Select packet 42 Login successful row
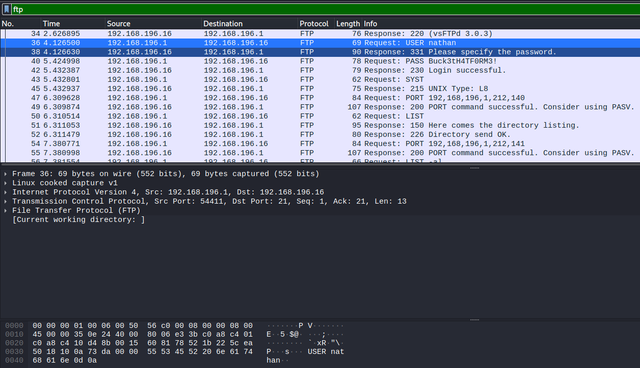Screen dimensions: 640x368 click(320, 70)
